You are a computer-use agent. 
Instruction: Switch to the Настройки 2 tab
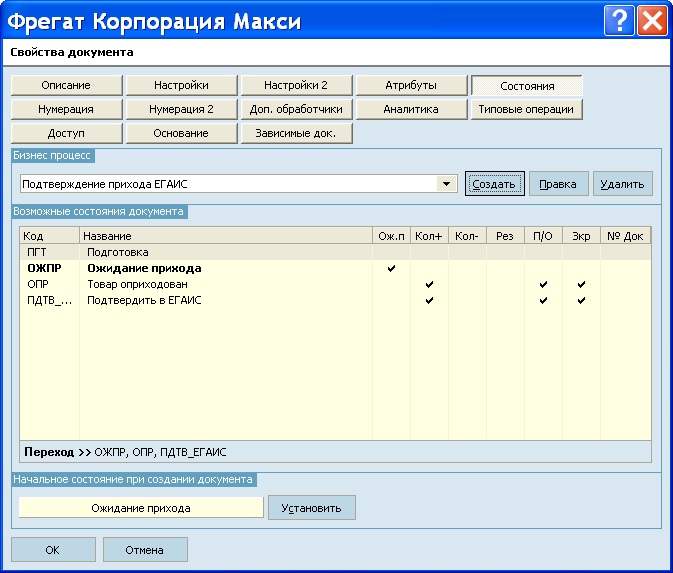[x=296, y=85]
